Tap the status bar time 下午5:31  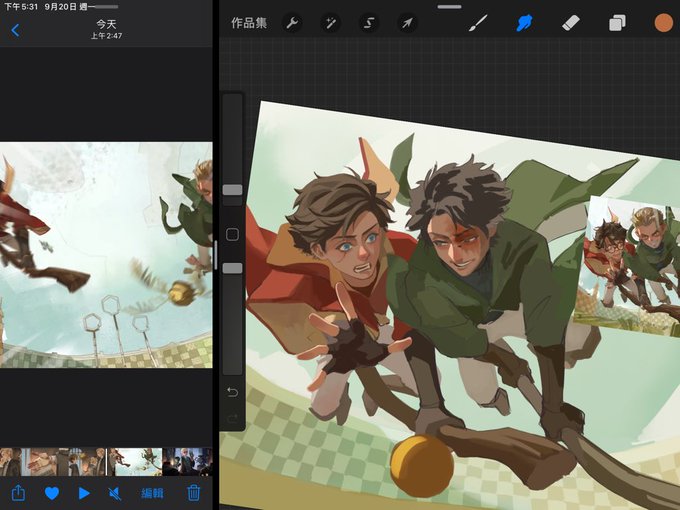pos(21,7)
